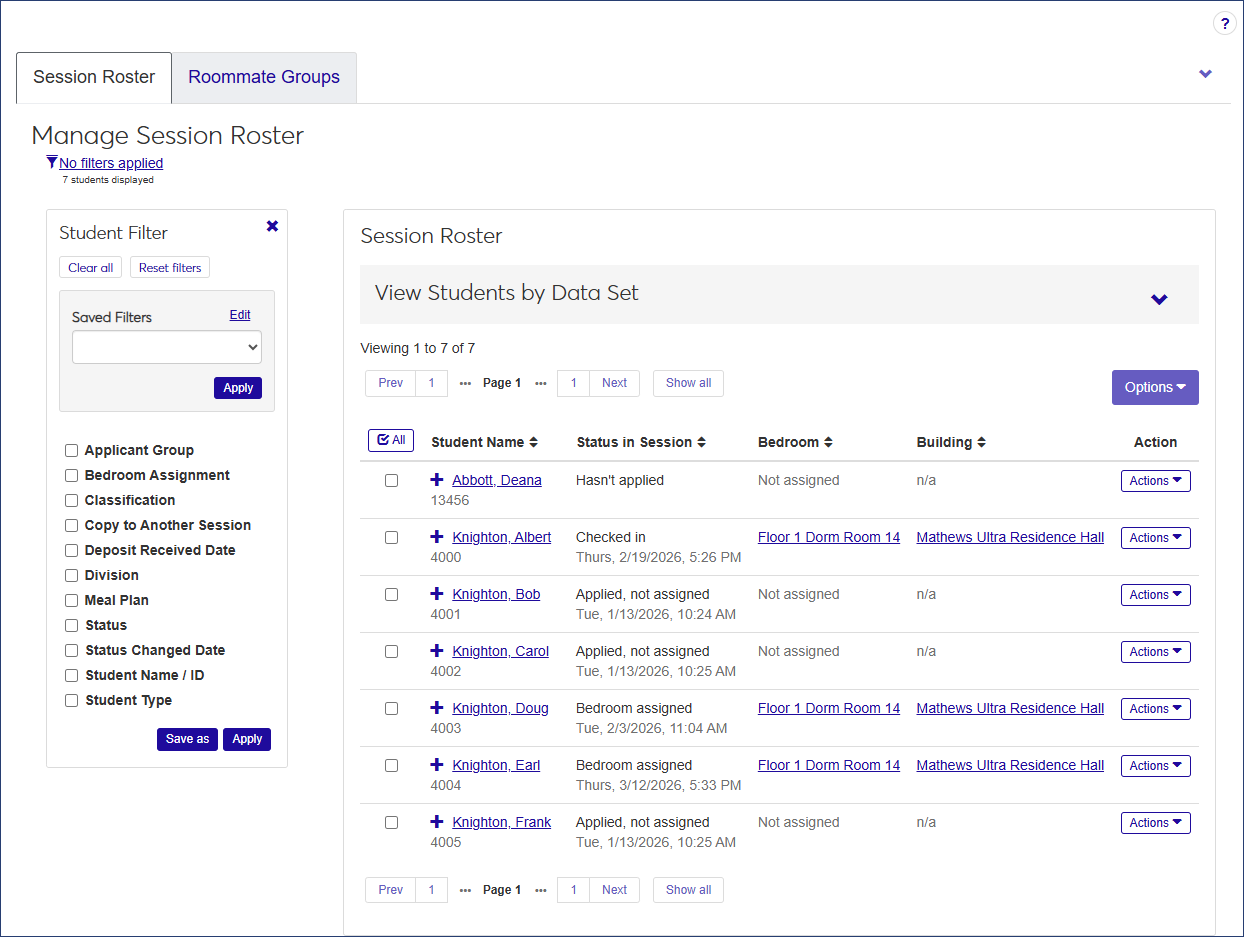The width and height of the screenshot is (1244, 937).
Task: Open the Options dropdown
Action: pos(1155,387)
